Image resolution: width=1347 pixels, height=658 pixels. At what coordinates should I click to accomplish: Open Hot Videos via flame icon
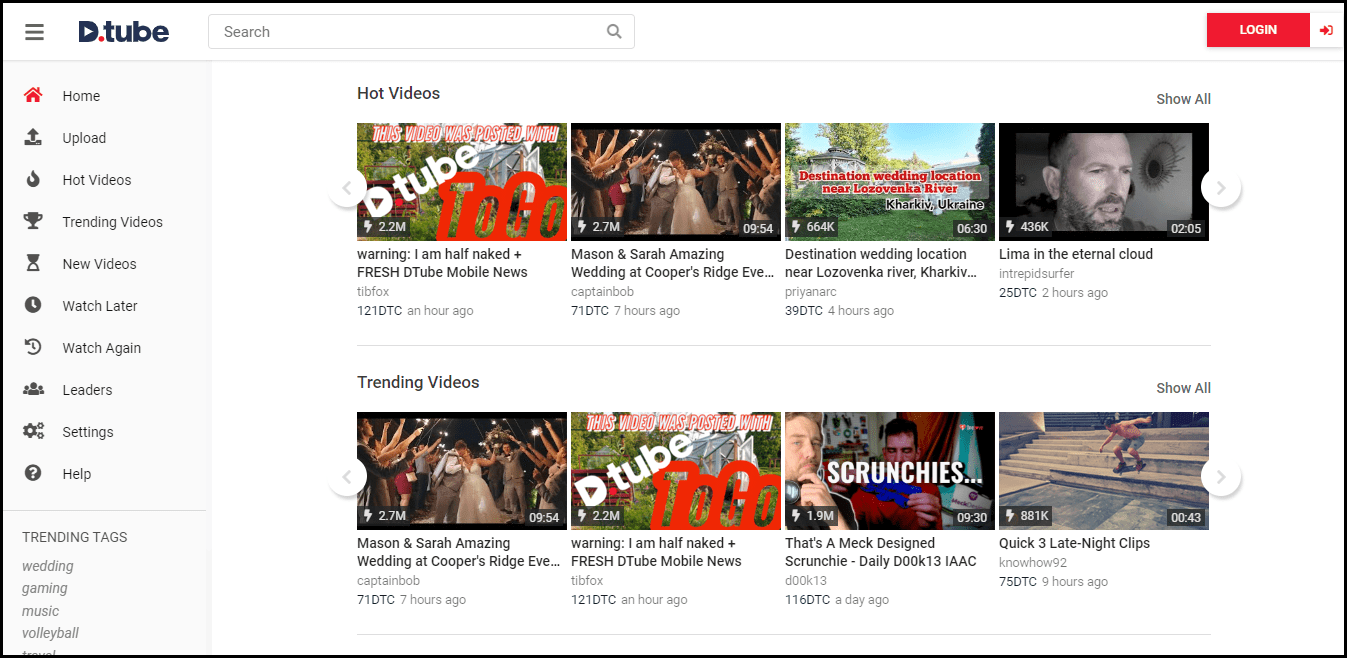(32, 179)
